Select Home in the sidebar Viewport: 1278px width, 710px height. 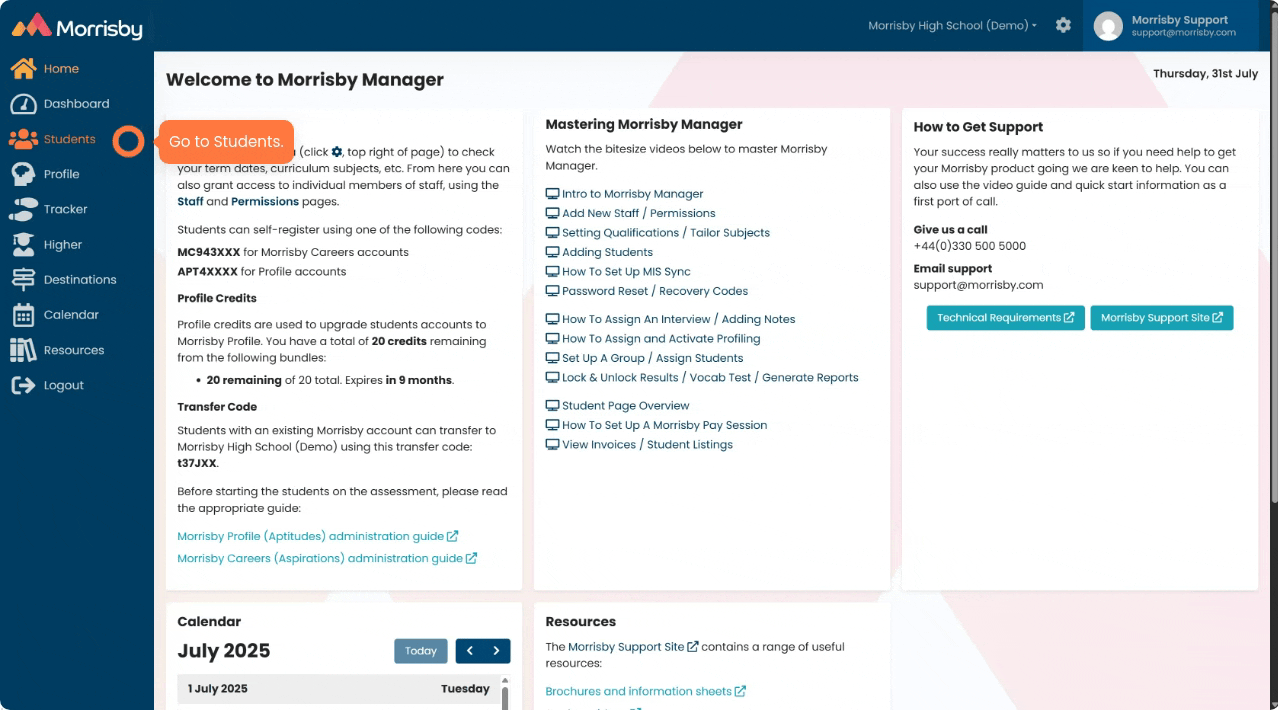click(61, 69)
